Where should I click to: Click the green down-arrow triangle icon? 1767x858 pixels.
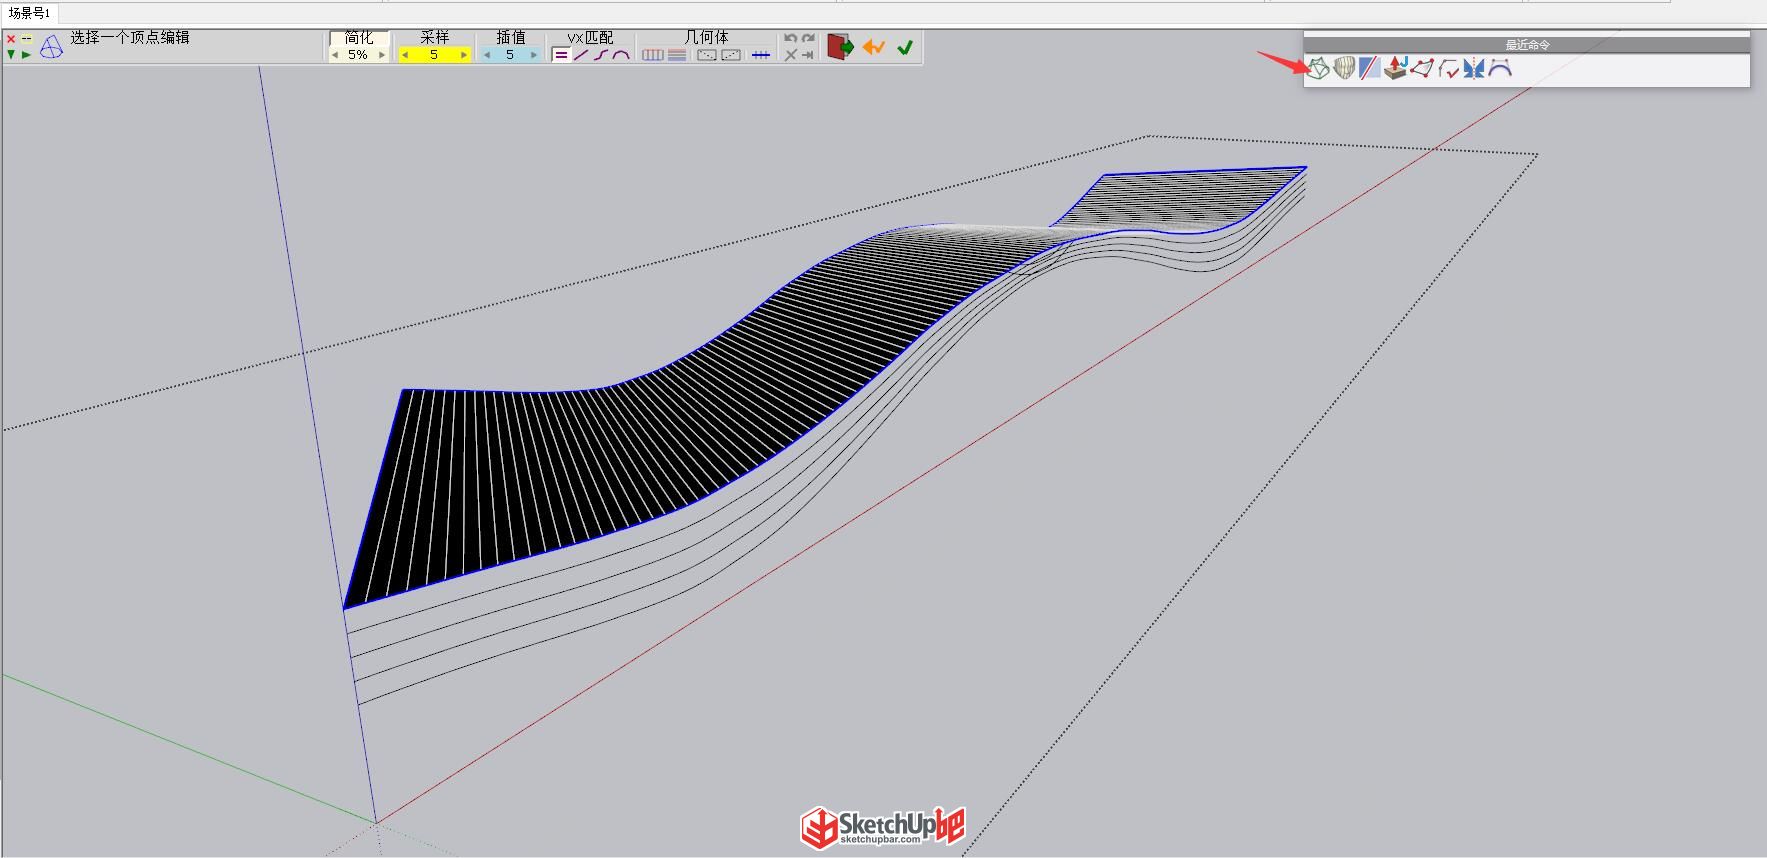pos(11,54)
